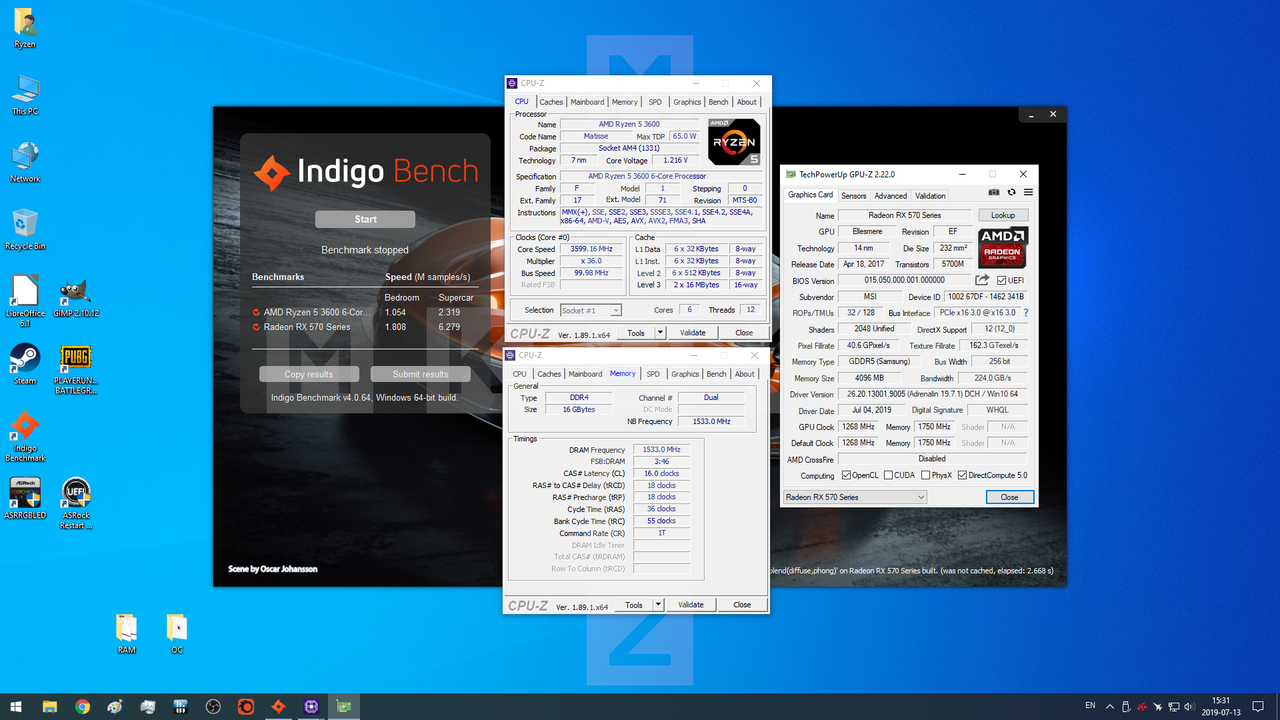Click Validate in the lower CPU-Z Memory window
The width and height of the screenshot is (1280, 720).
point(691,605)
